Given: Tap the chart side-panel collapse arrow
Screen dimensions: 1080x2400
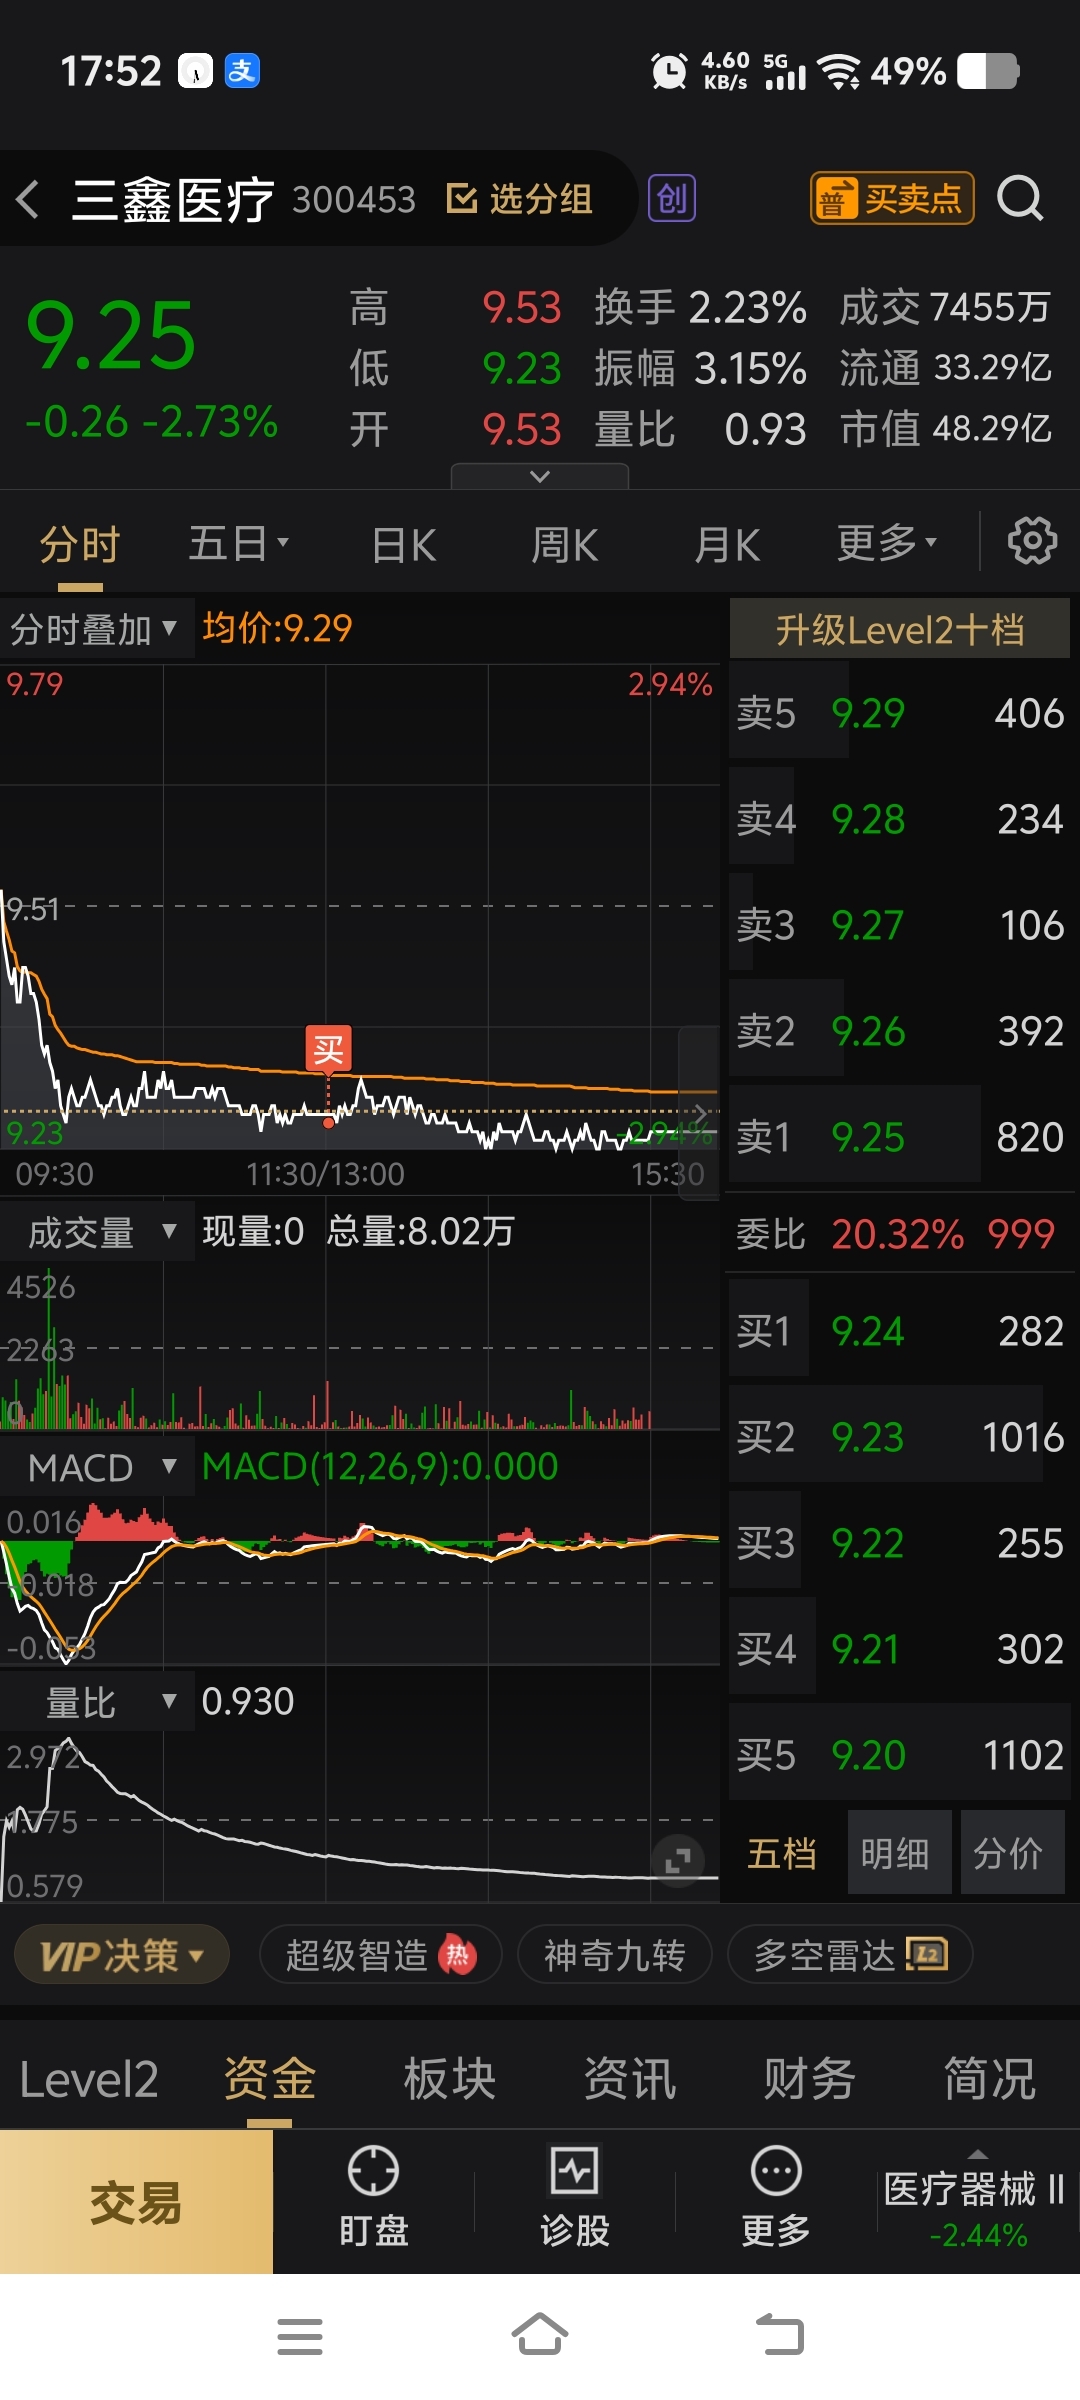Looking at the screenshot, I should coord(700,1112).
